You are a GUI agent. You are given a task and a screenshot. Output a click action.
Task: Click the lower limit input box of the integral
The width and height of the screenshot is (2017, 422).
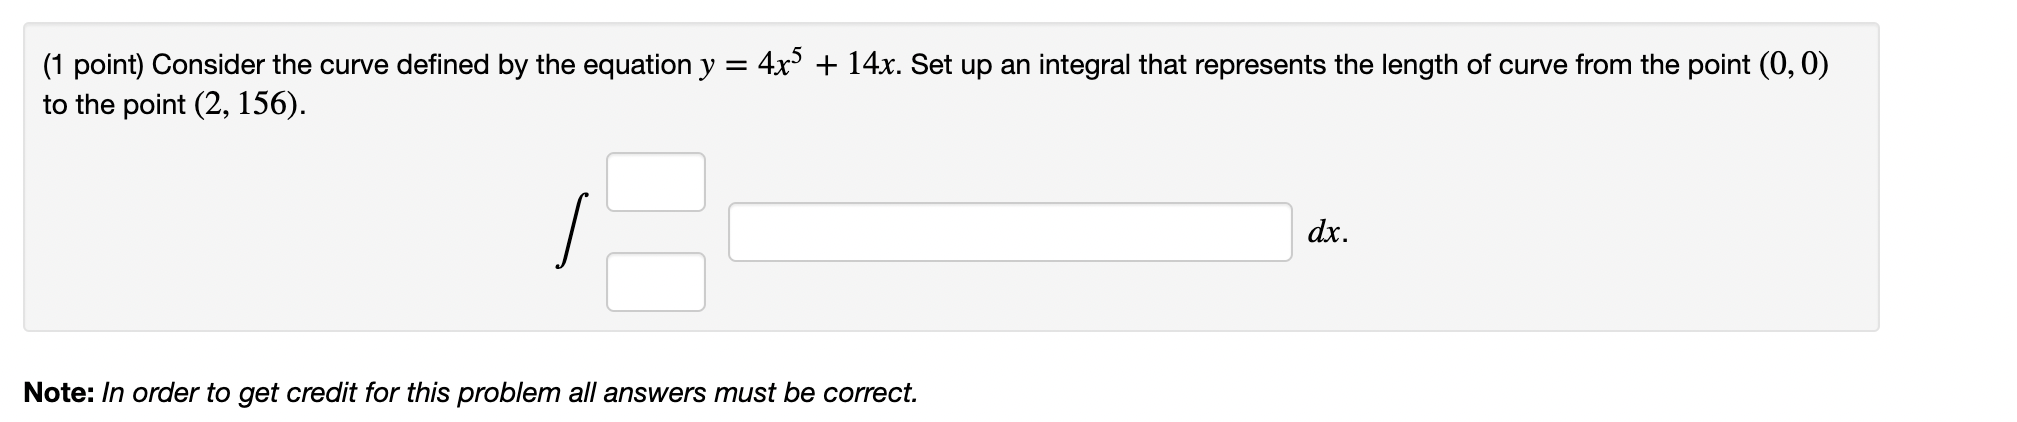tap(656, 282)
